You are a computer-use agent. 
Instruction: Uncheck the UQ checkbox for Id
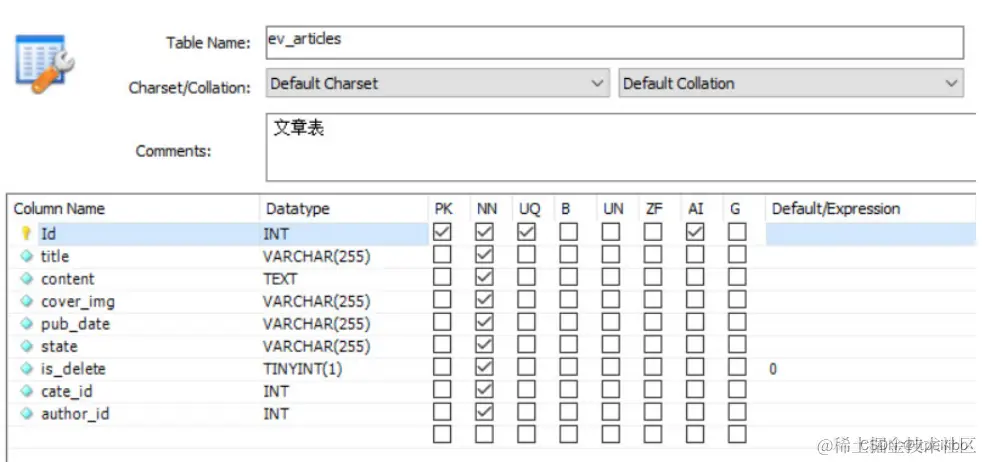527,233
